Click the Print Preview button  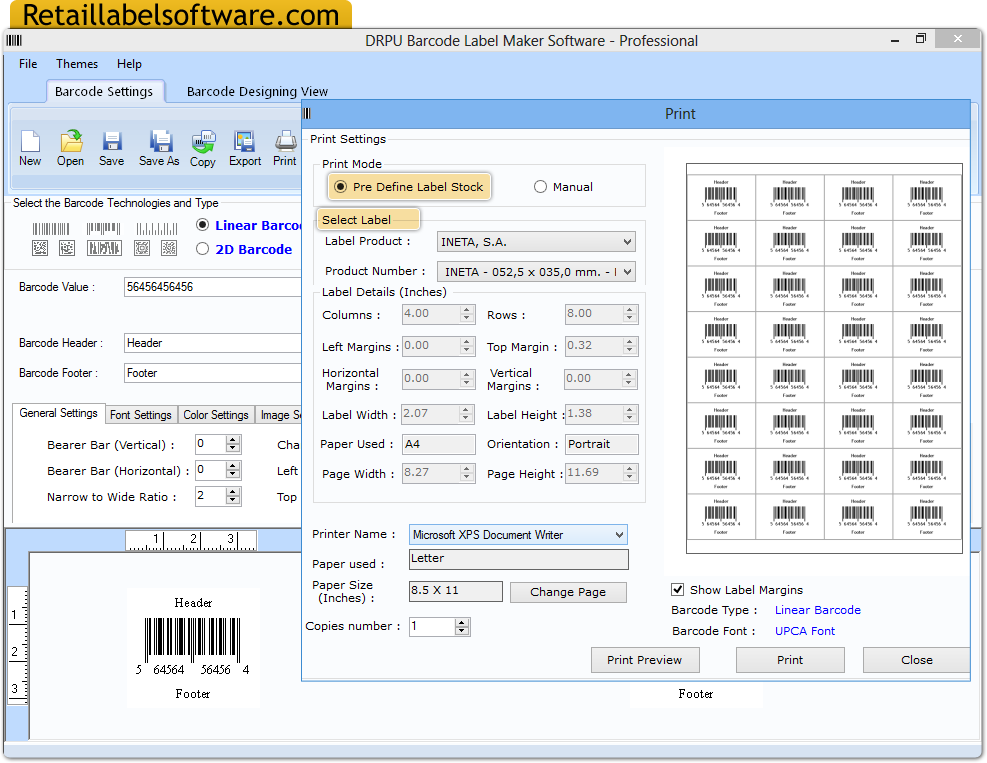[644, 660]
